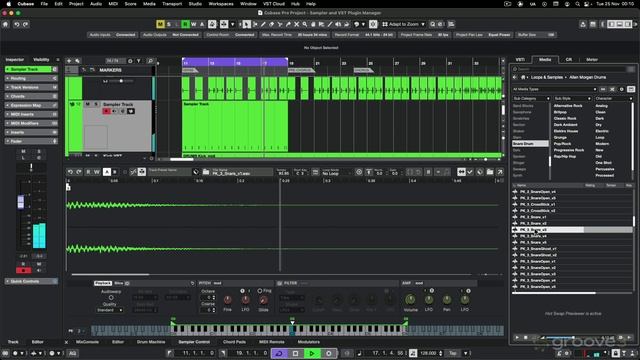Select the Erase tool

(x=272, y=24)
